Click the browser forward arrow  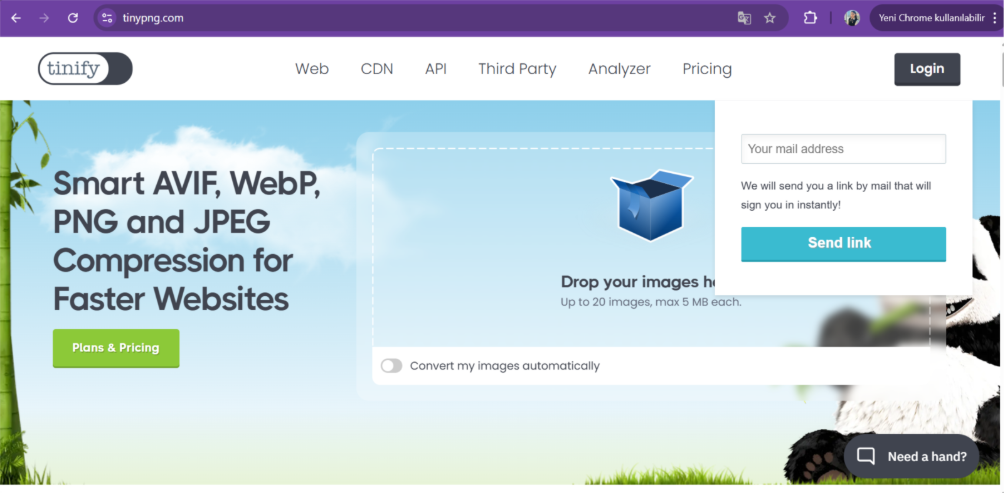tap(44, 18)
